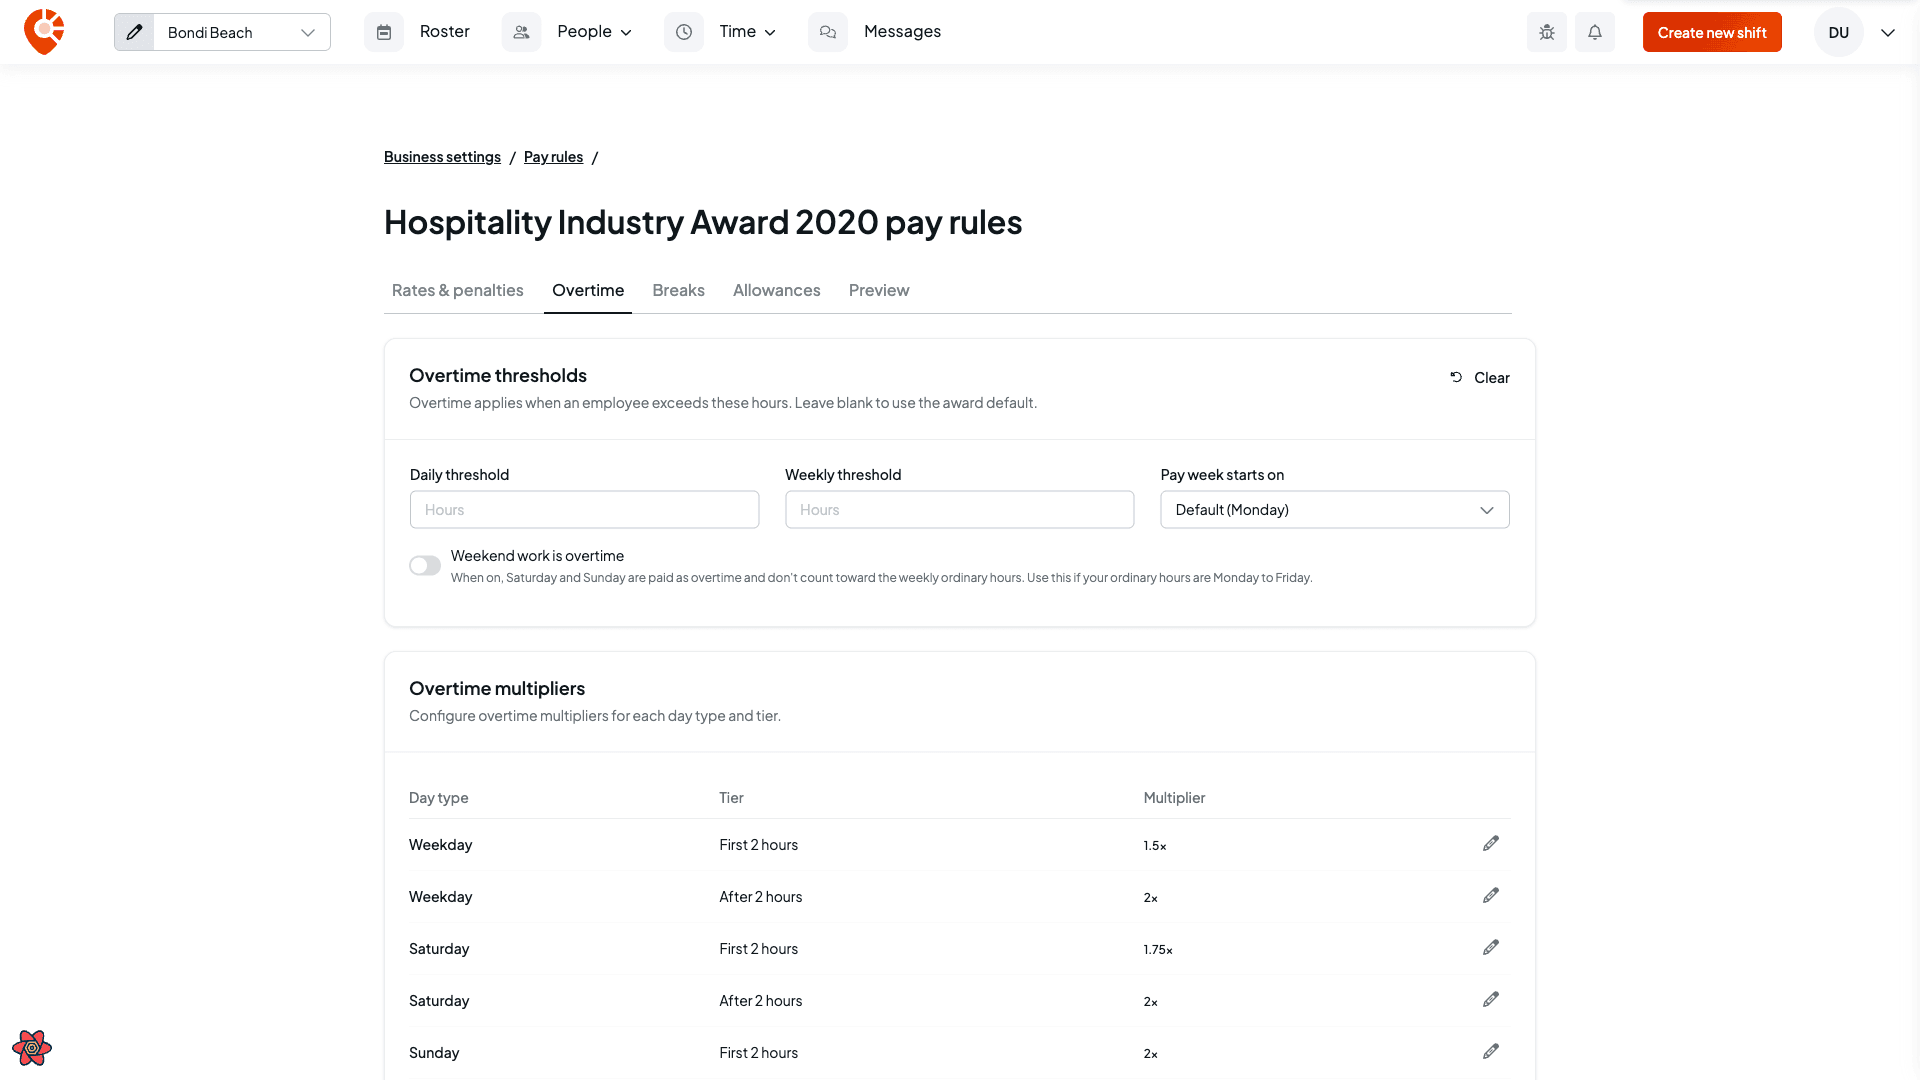The height and width of the screenshot is (1080, 1920).
Task: Expand the user account chevron
Action: (1888, 32)
